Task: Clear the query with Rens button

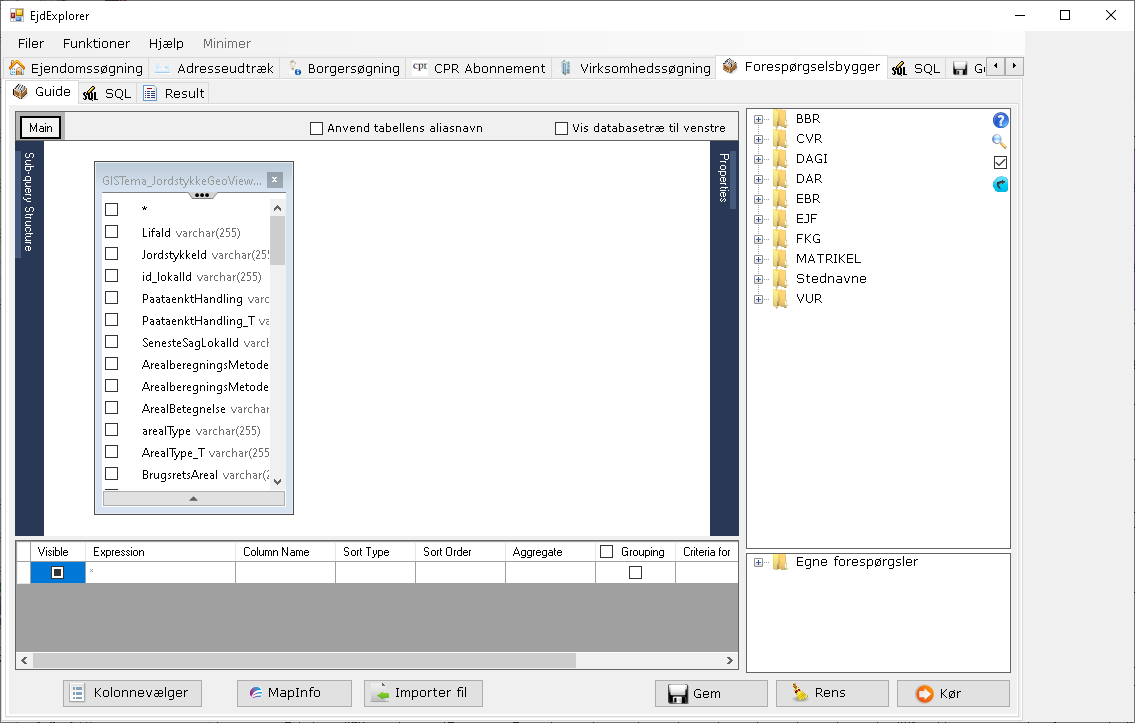Action: pyautogui.click(x=832, y=693)
